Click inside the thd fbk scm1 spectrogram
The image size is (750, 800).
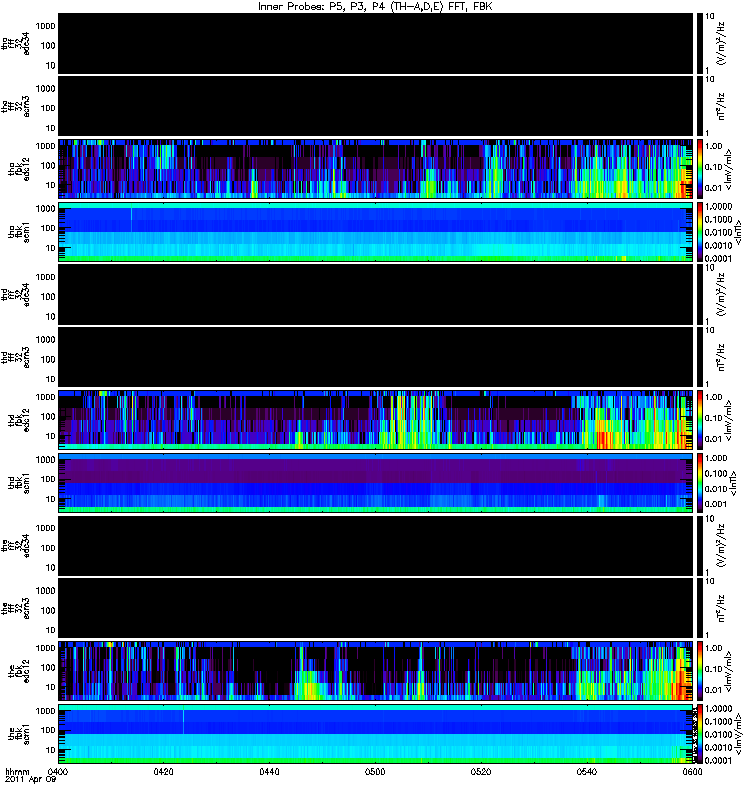376,482
